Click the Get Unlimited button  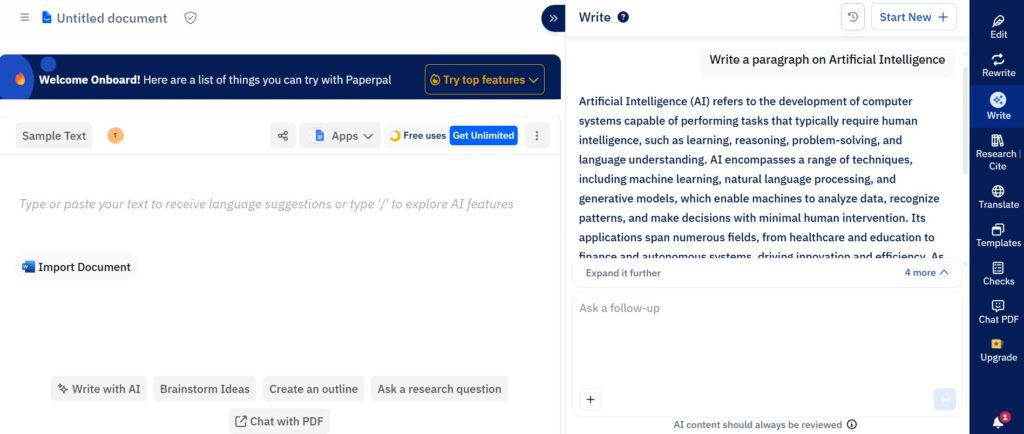click(x=483, y=136)
